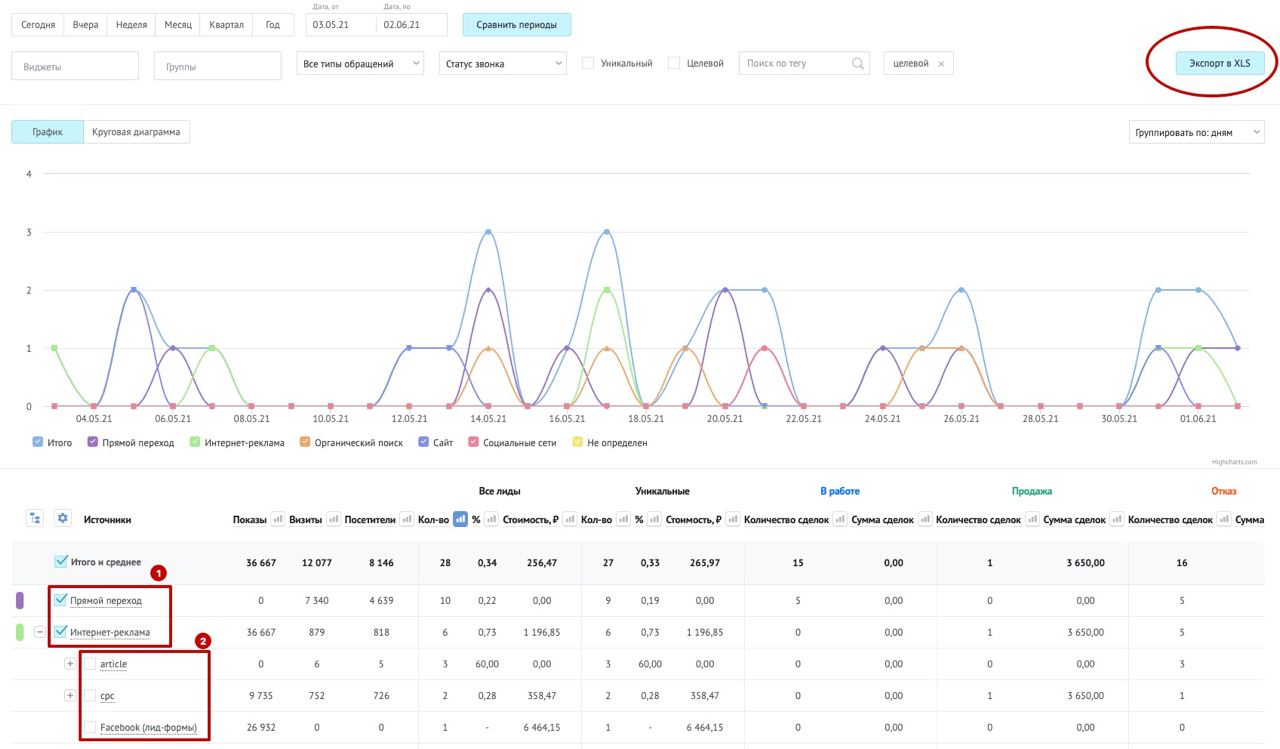Enable the Уникальный checkbox
Viewport: 1280px width, 749px height.
point(588,63)
